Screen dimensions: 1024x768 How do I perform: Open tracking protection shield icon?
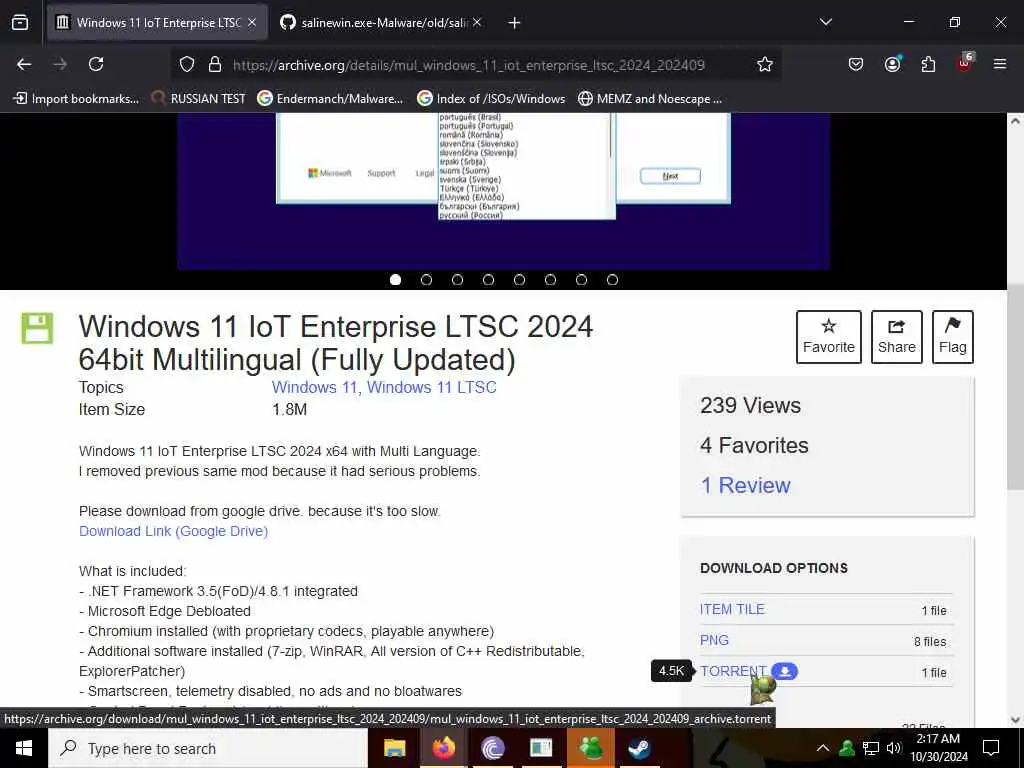coord(187,64)
